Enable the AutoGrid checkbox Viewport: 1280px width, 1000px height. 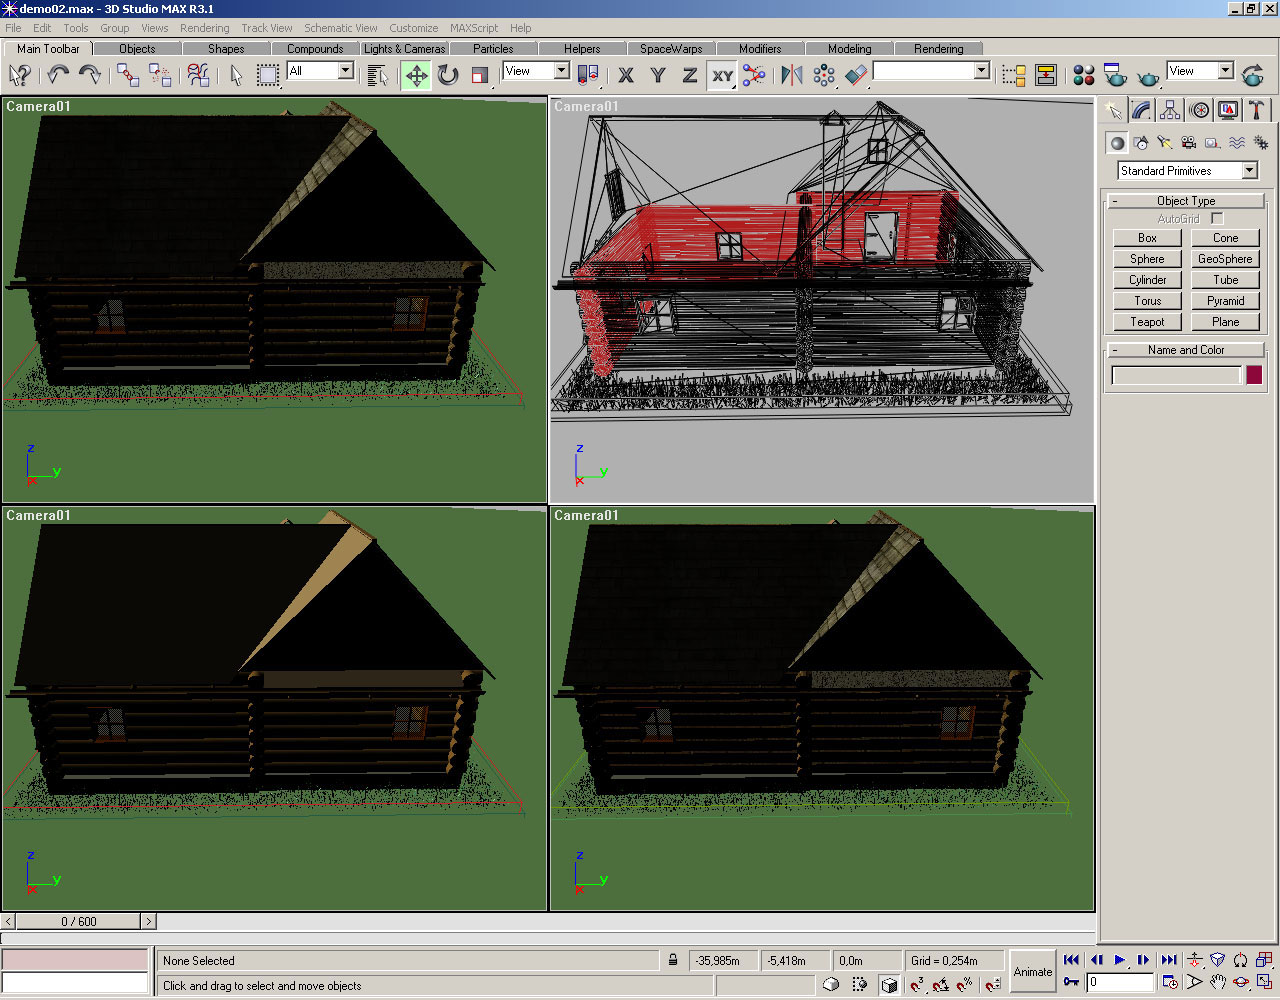1217,218
